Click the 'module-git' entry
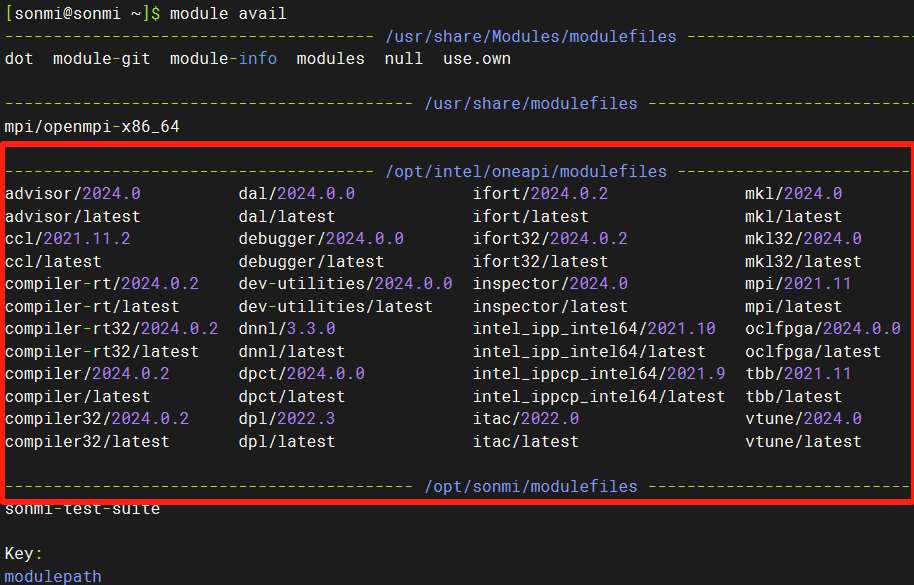This screenshot has width=914, height=585. [101, 59]
